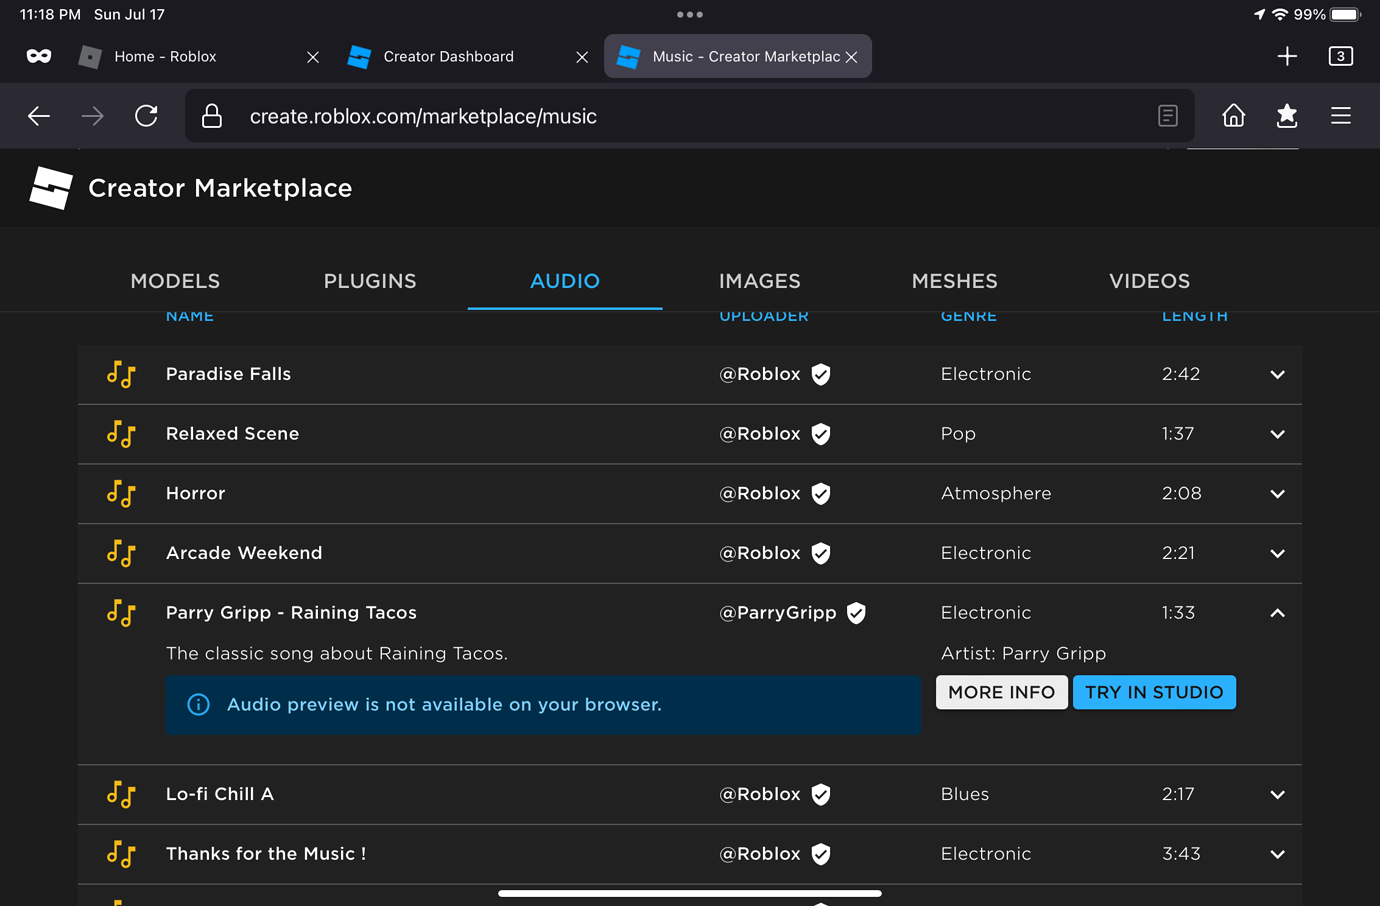Click the verified badge next to @ParryGripp
Image resolution: width=1380 pixels, height=906 pixels.
pyautogui.click(x=856, y=612)
